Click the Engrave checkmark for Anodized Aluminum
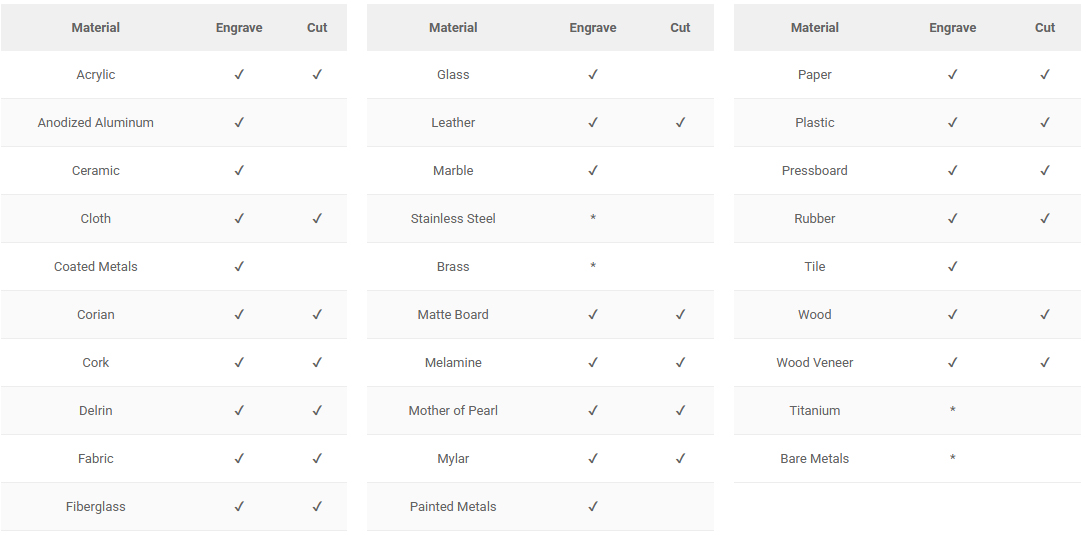Image resolution: width=1086 pixels, height=535 pixels. (x=239, y=123)
